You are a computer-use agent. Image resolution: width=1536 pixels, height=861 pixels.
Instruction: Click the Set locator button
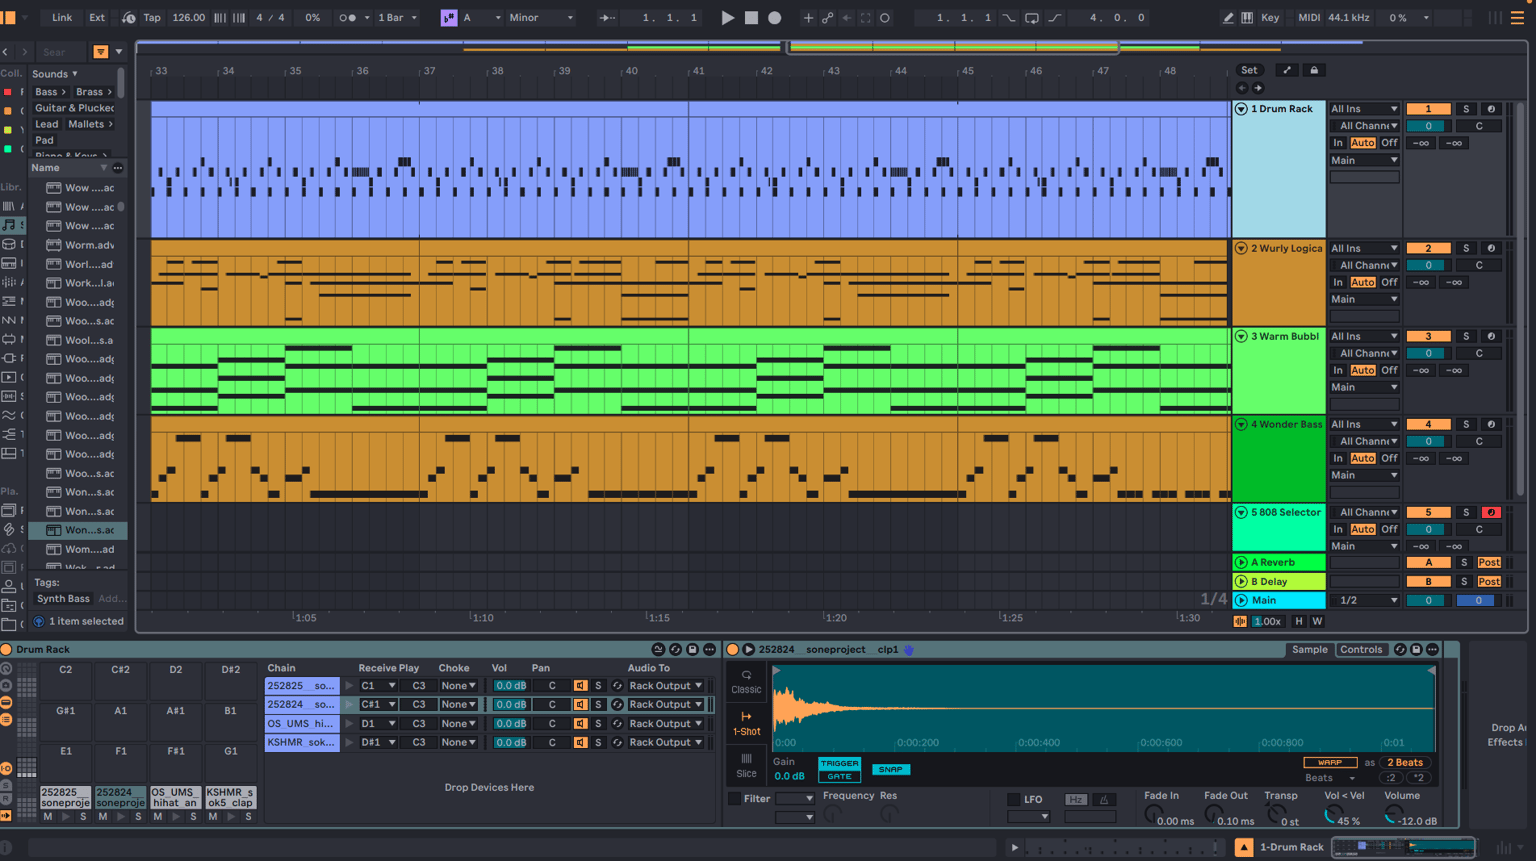(x=1249, y=70)
